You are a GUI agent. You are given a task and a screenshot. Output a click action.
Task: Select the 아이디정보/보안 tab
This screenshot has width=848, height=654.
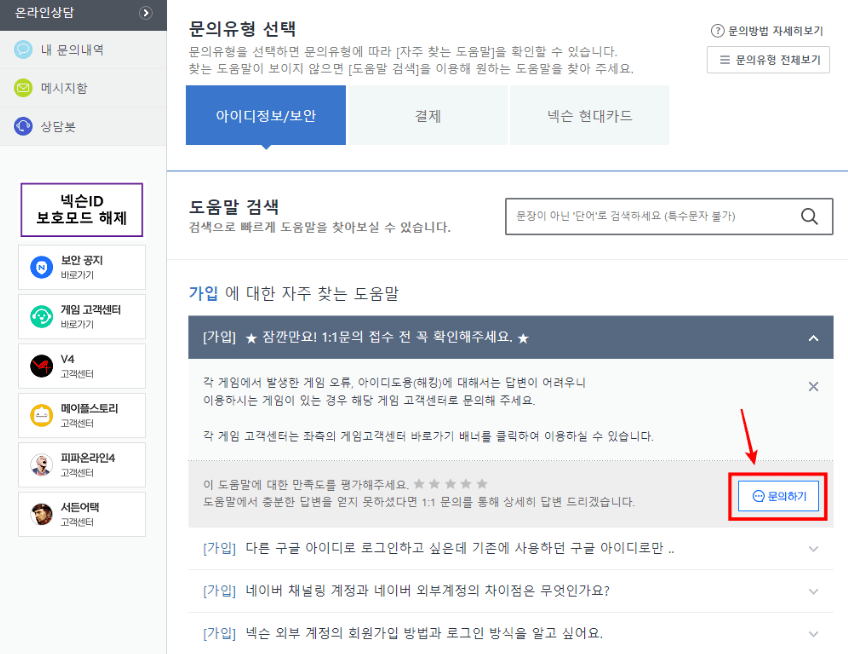tap(266, 115)
